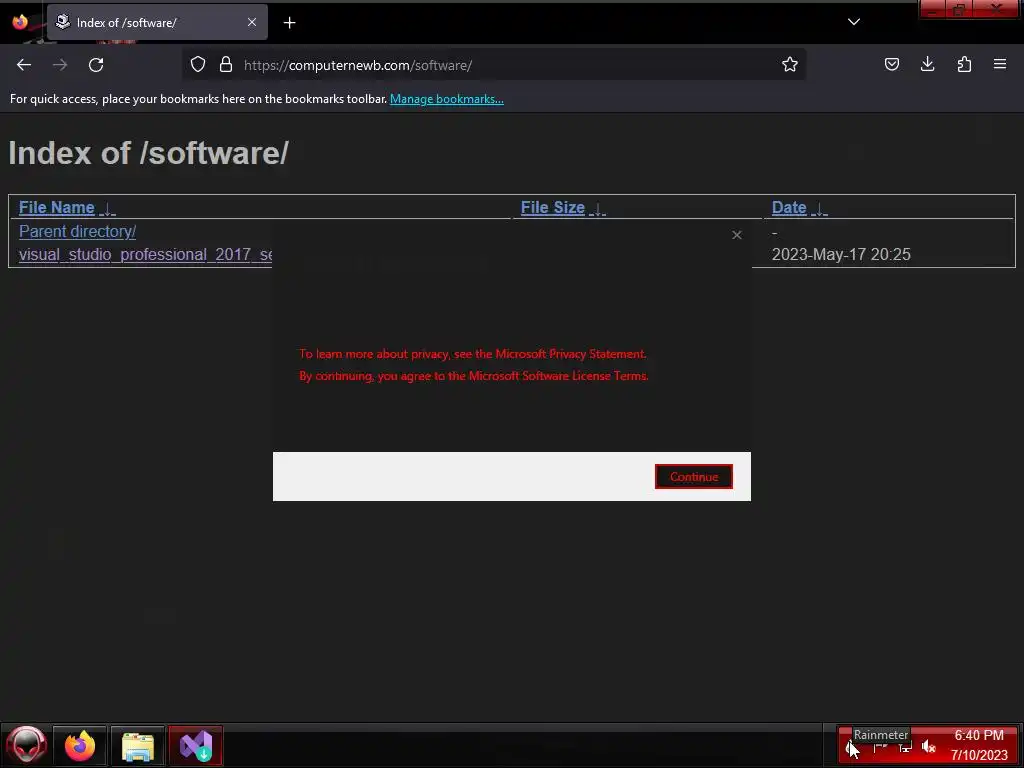Open the Parent directory link
This screenshot has width=1024, height=768.
78,232
